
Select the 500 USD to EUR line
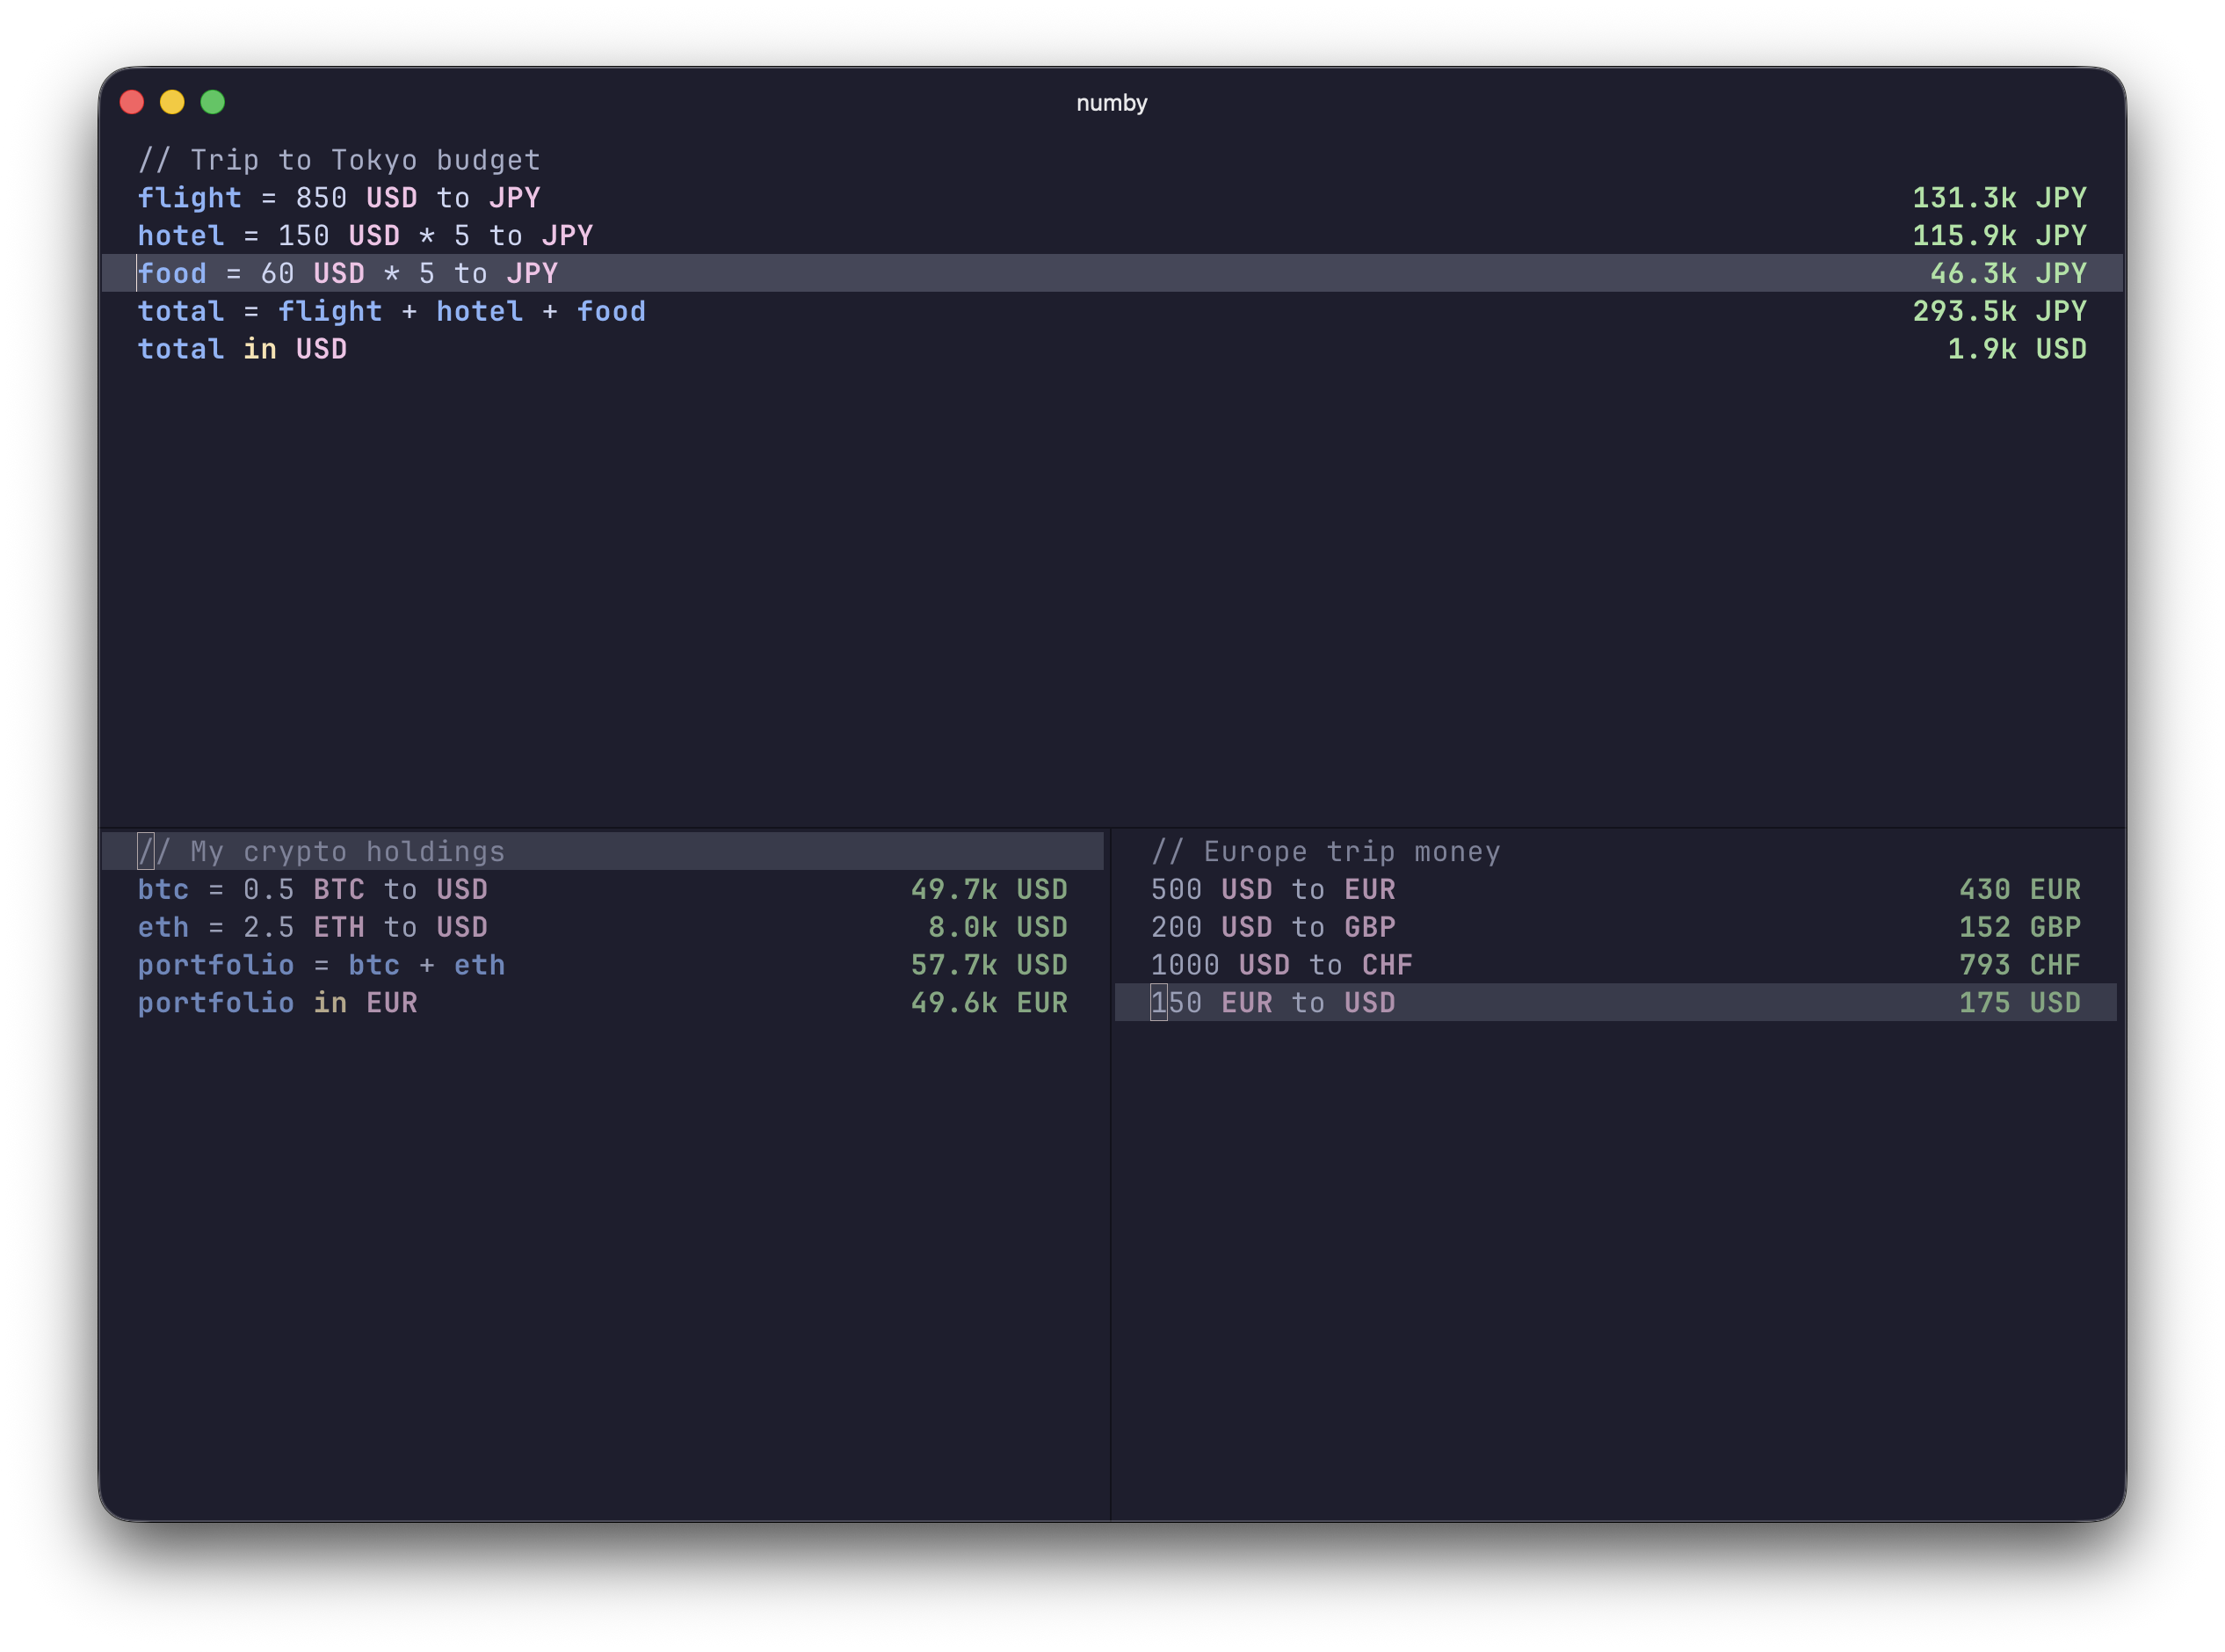(x=1273, y=889)
